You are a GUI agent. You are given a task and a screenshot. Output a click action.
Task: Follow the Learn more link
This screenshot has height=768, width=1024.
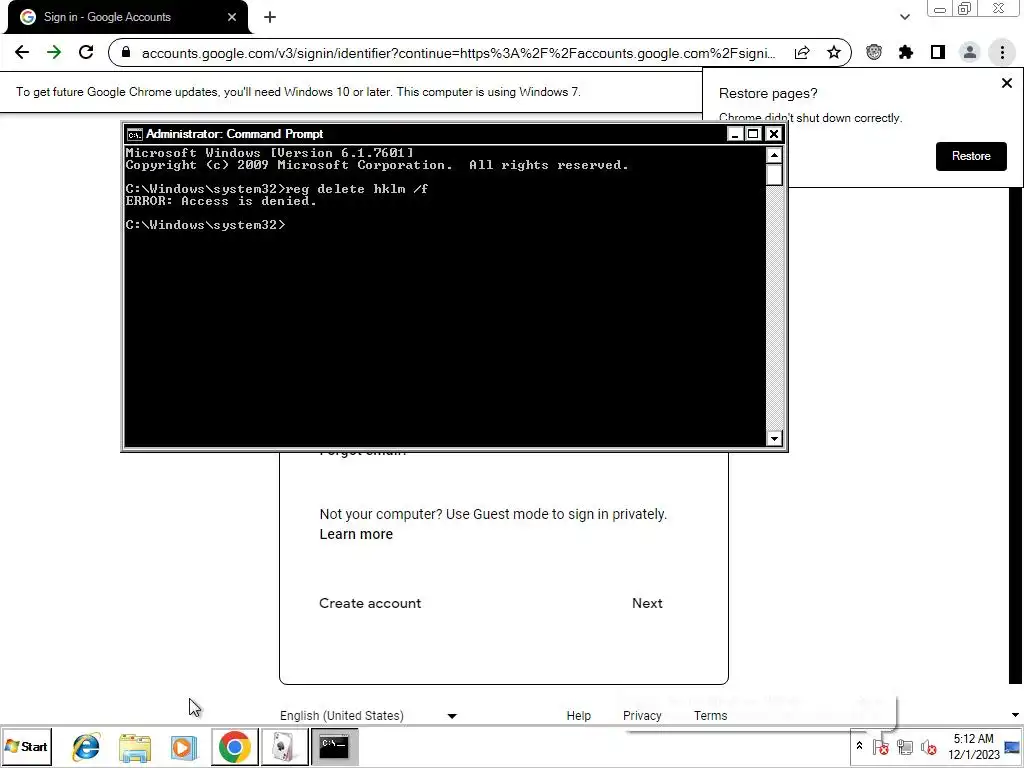pyautogui.click(x=356, y=534)
